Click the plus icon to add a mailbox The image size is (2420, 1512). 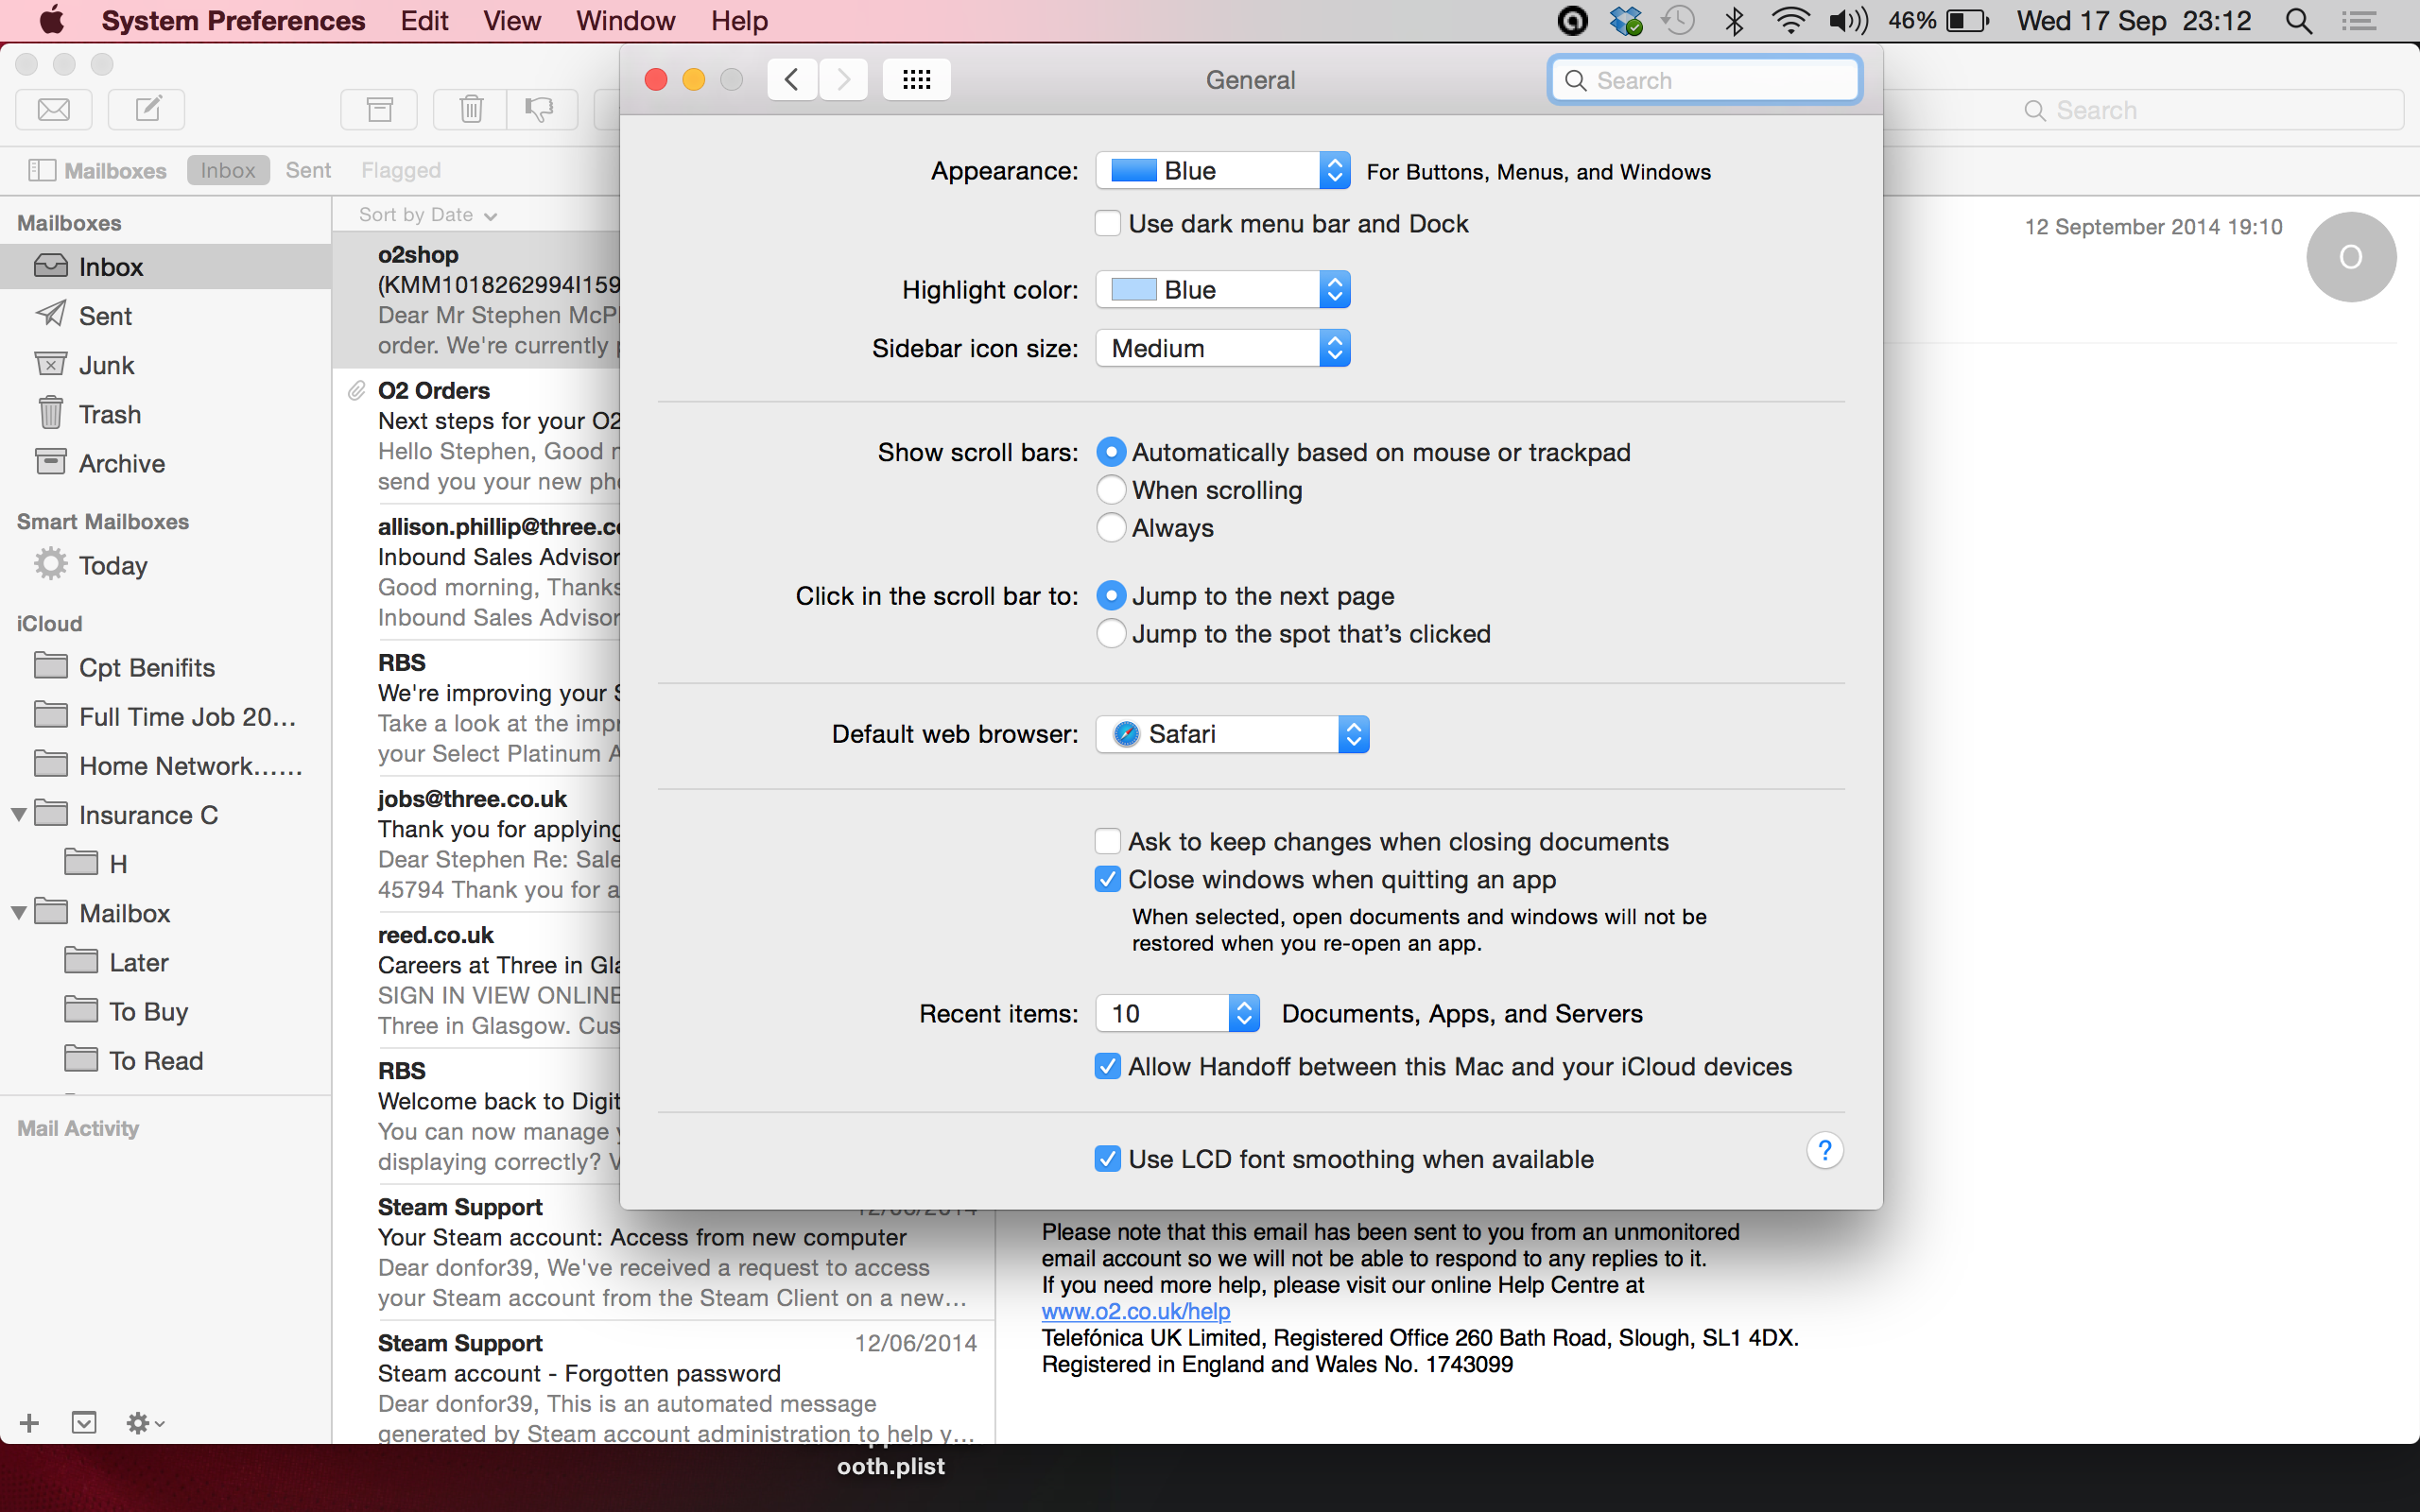(29, 1423)
